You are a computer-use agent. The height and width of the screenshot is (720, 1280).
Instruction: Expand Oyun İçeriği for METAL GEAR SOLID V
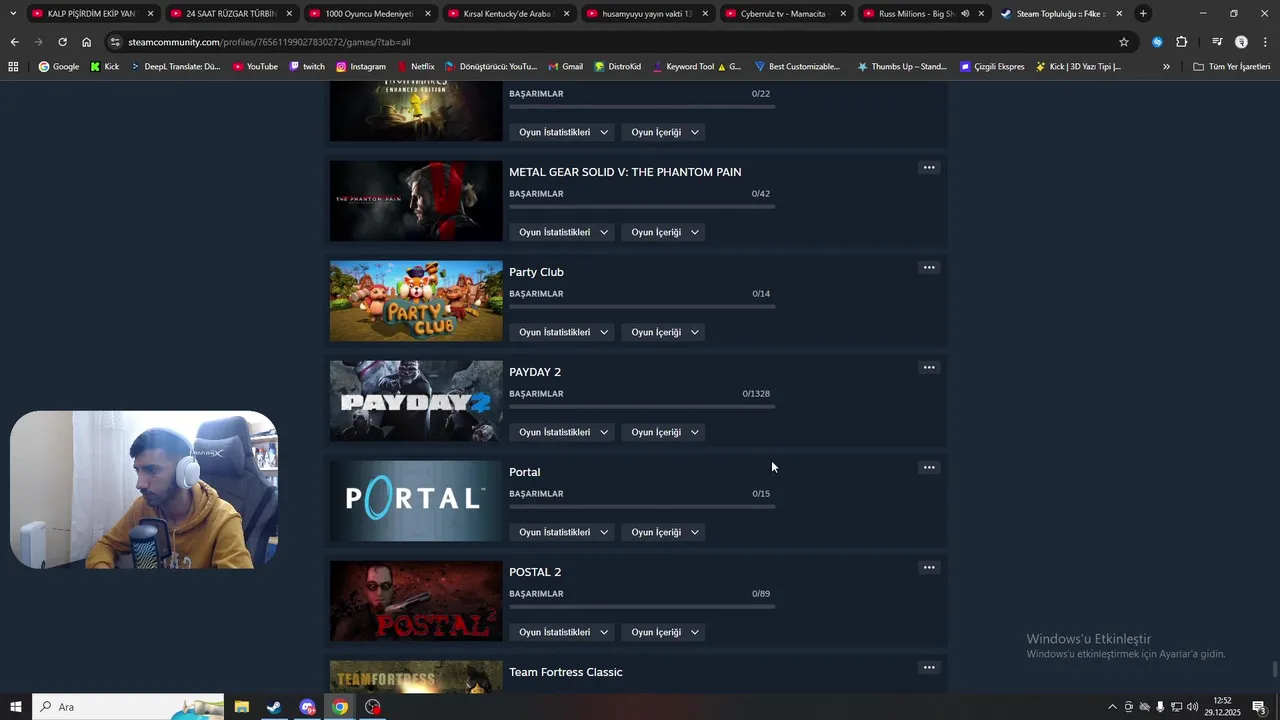click(664, 232)
